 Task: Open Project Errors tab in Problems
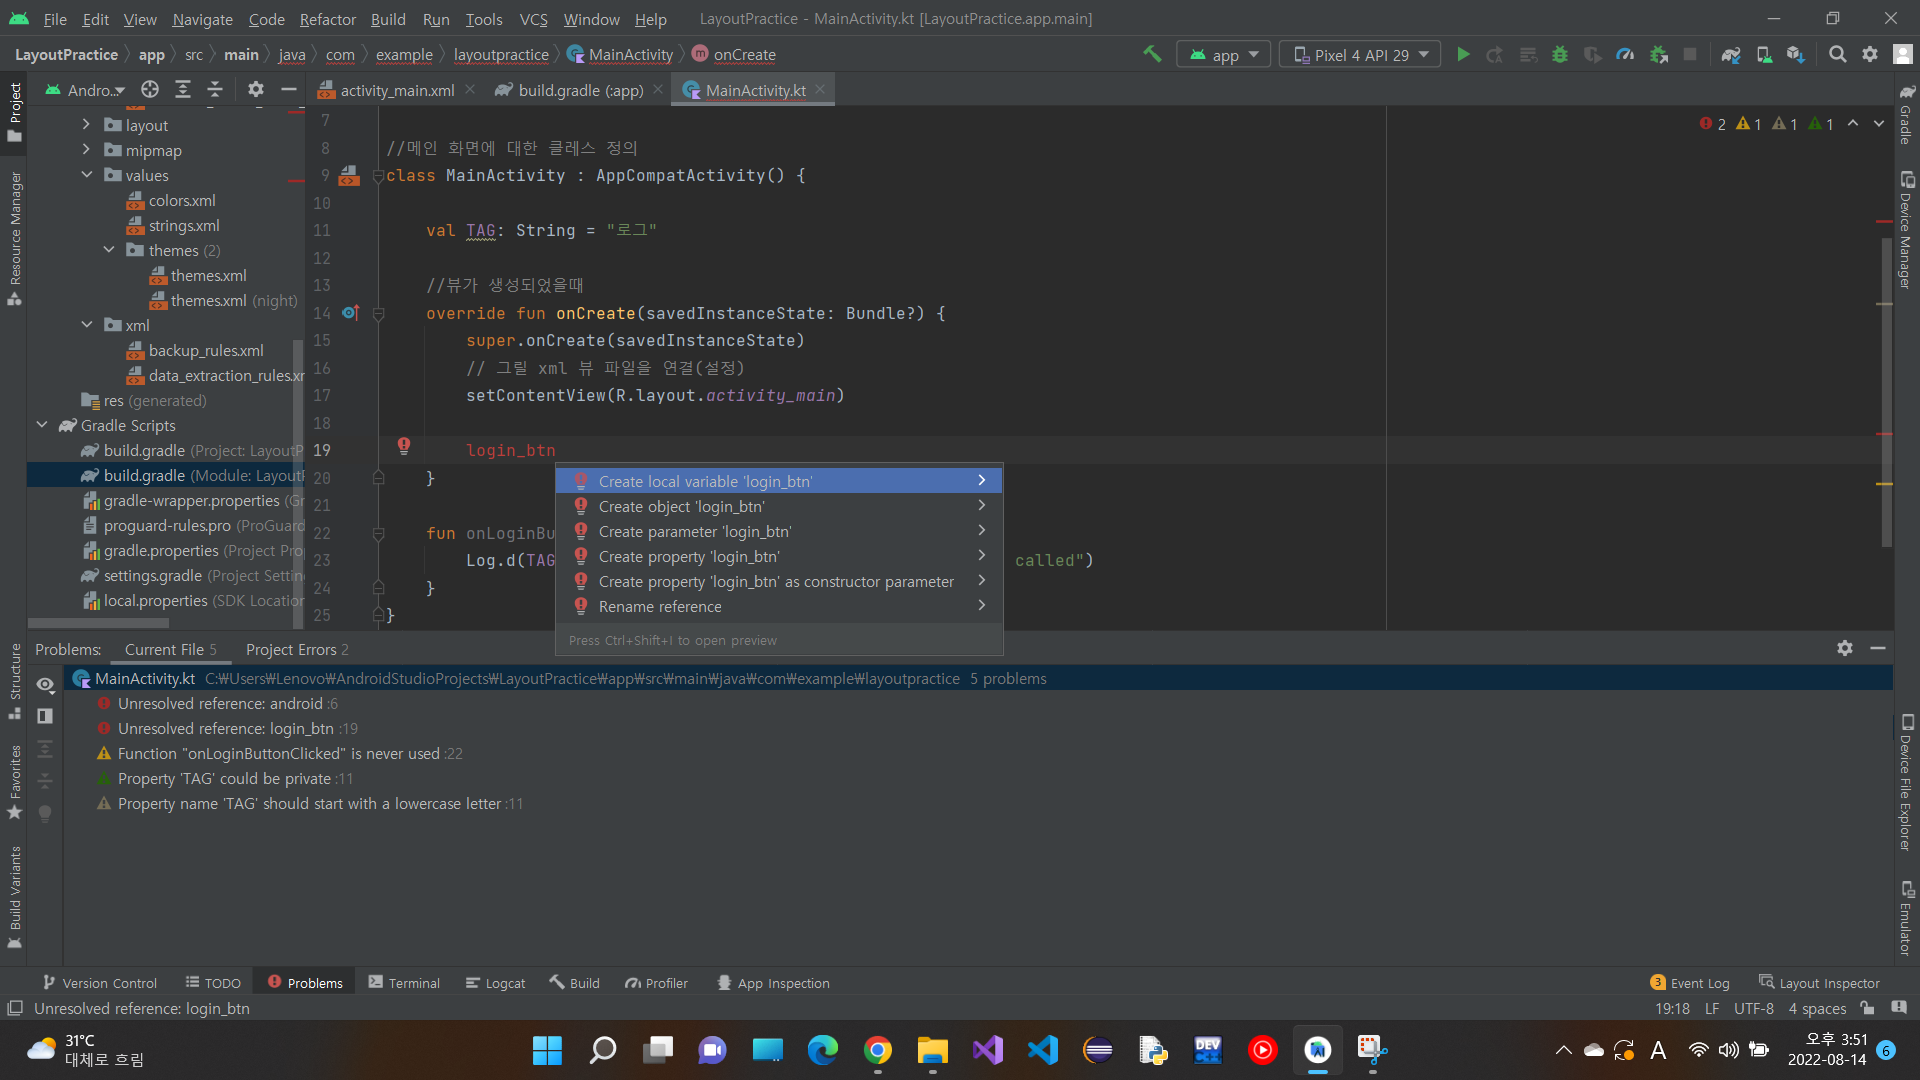tap(297, 650)
